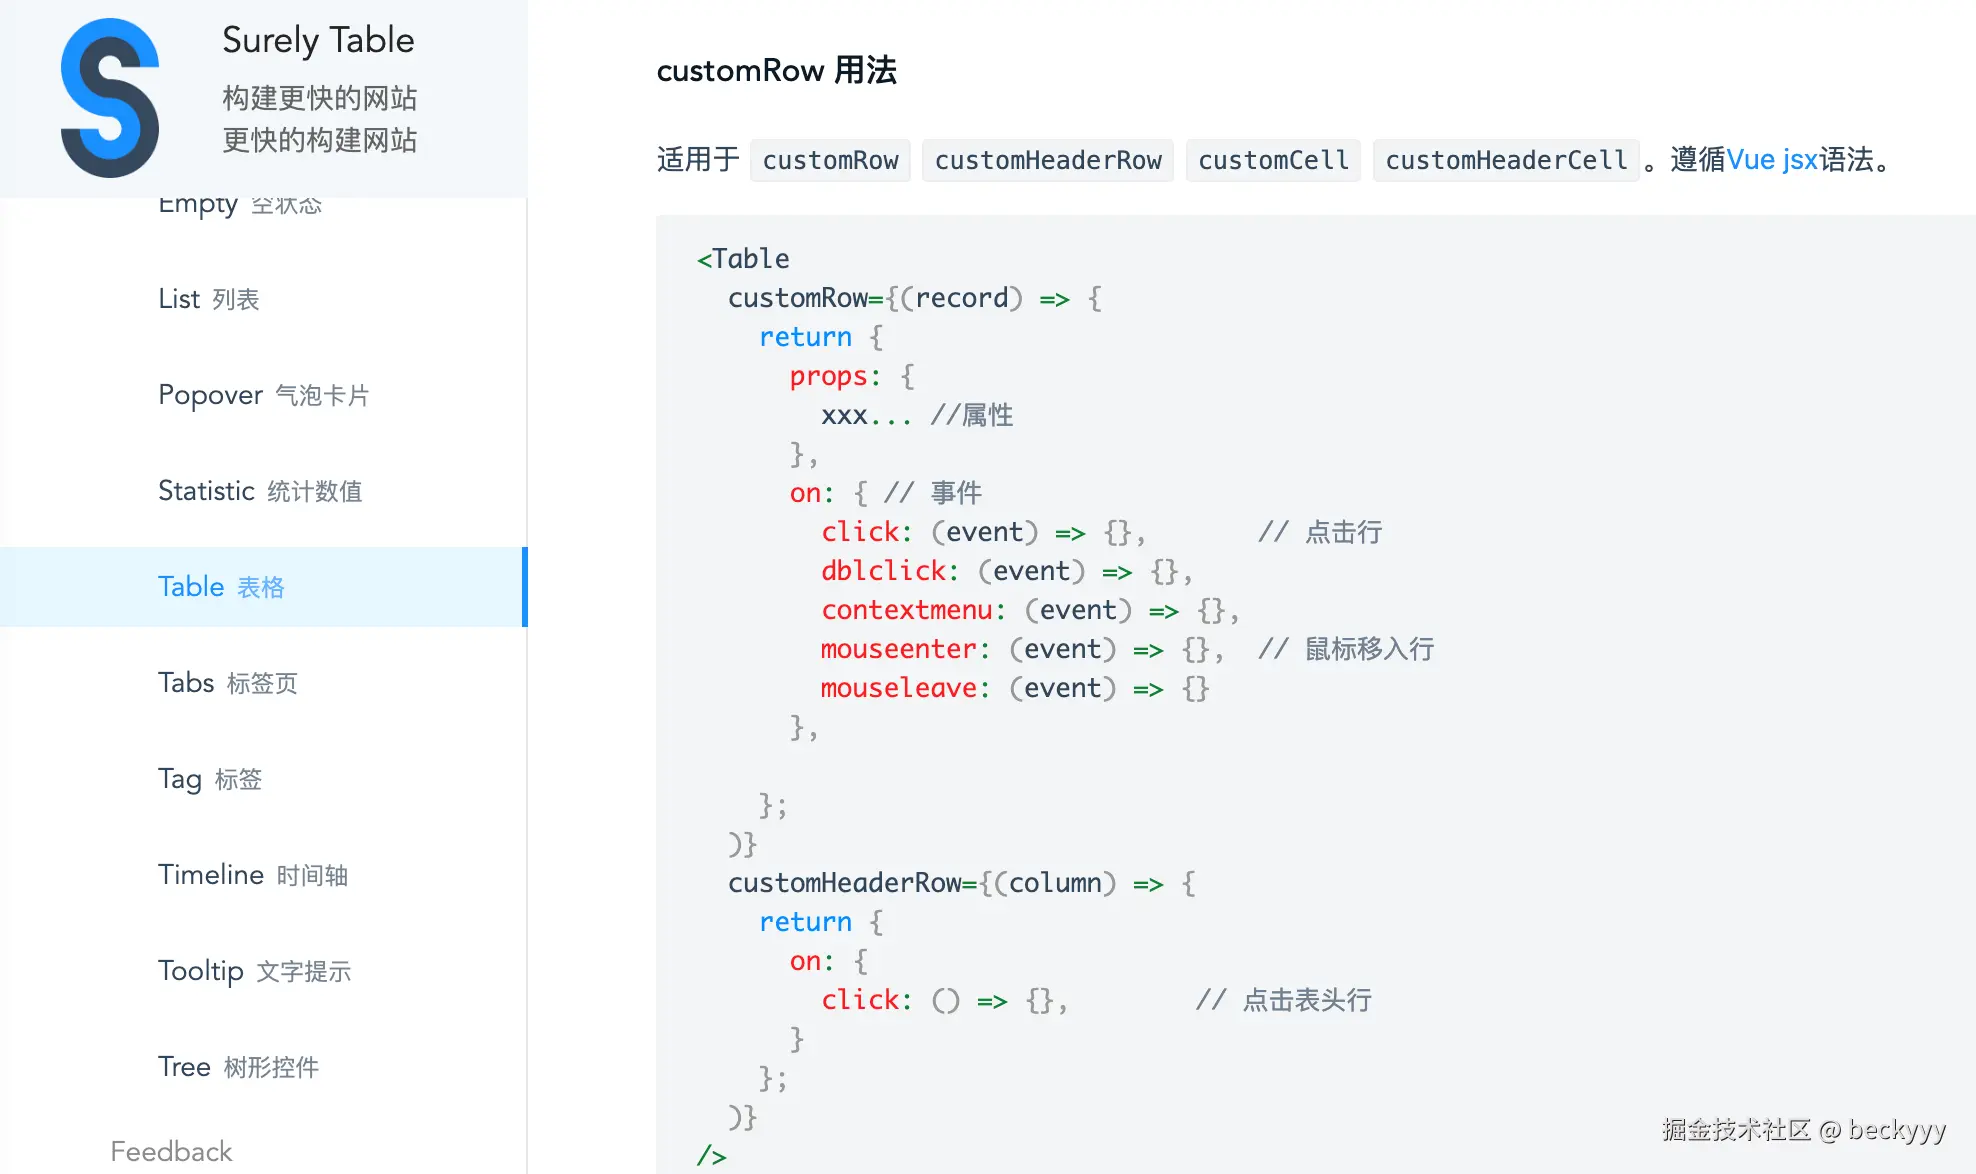Click the customRow 用法 heading
The width and height of the screenshot is (1976, 1174).
click(776, 71)
